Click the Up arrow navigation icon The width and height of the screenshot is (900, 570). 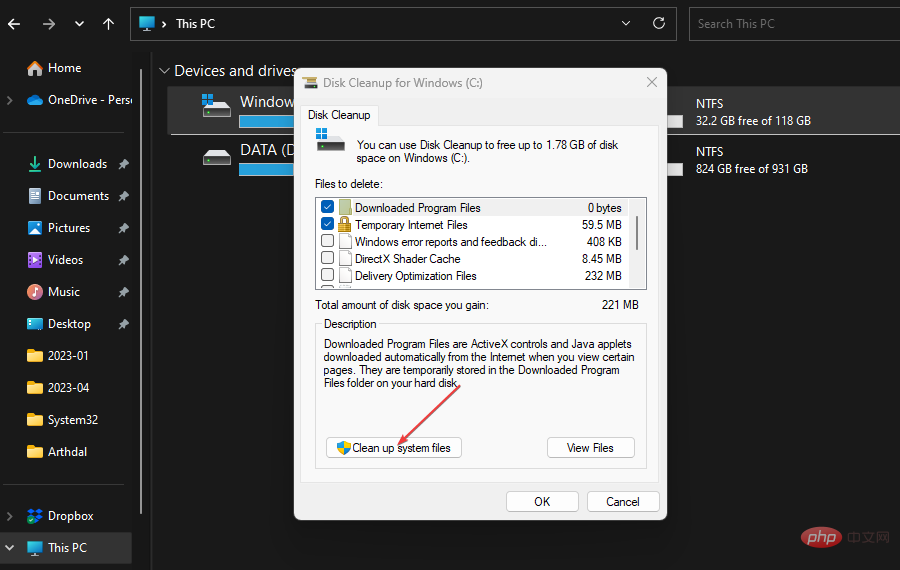(108, 23)
